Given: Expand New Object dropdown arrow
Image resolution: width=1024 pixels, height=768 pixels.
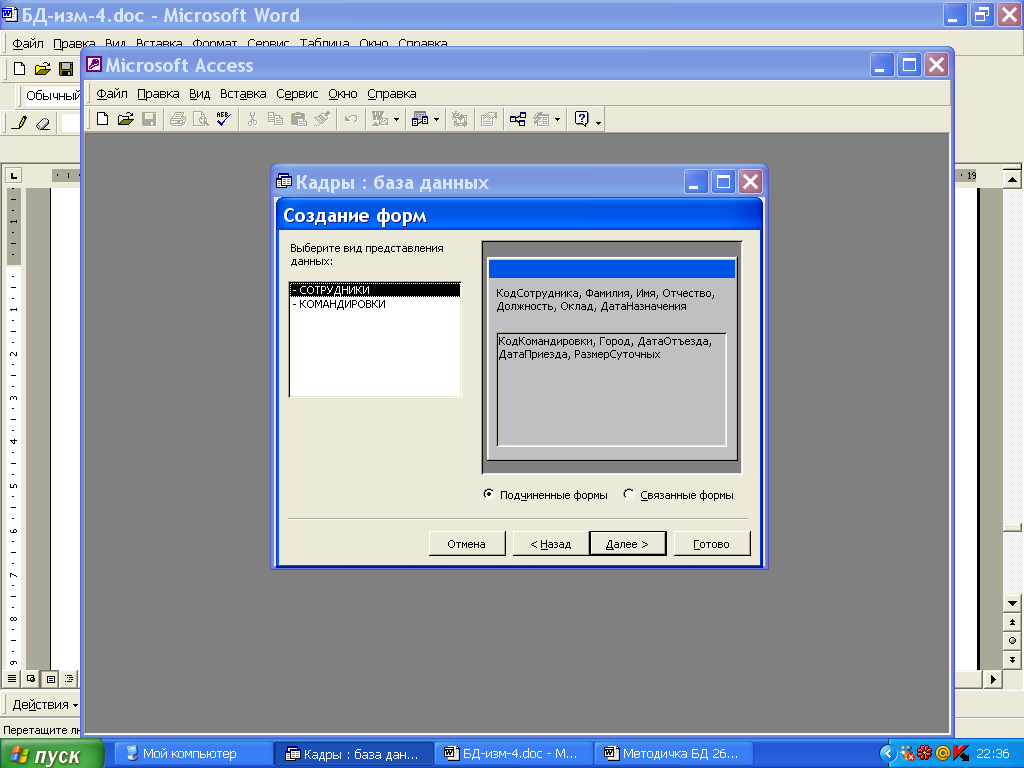Looking at the screenshot, I should (557, 120).
